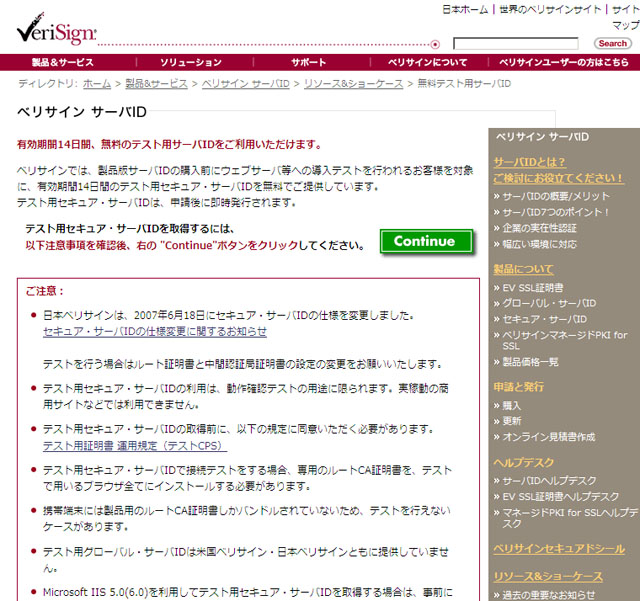Open sidebar item 幅広い環境に対応

539,244
